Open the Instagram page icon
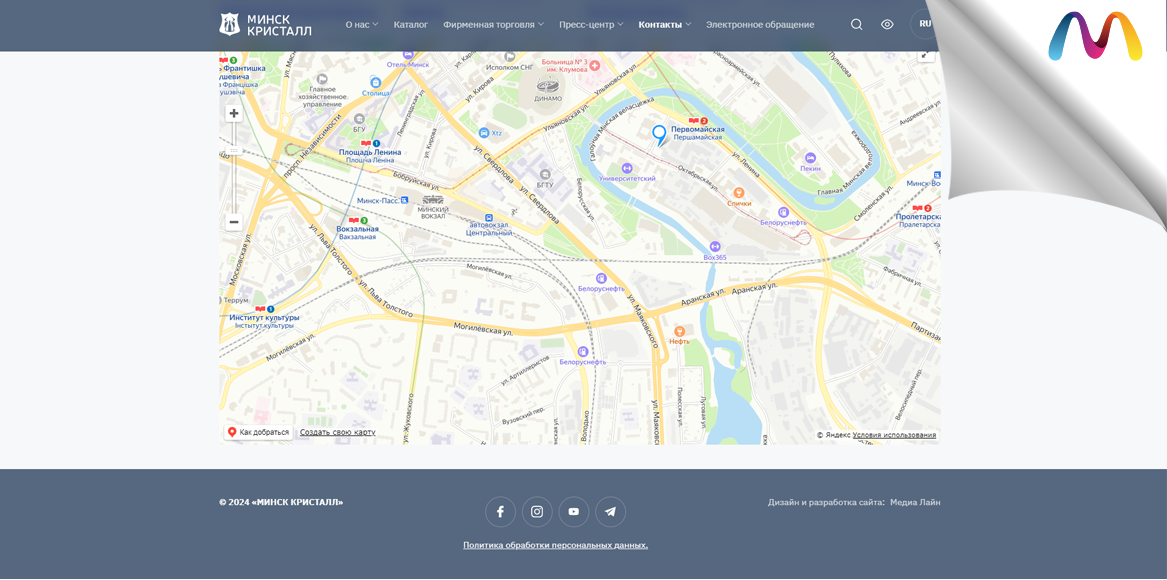 (537, 512)
